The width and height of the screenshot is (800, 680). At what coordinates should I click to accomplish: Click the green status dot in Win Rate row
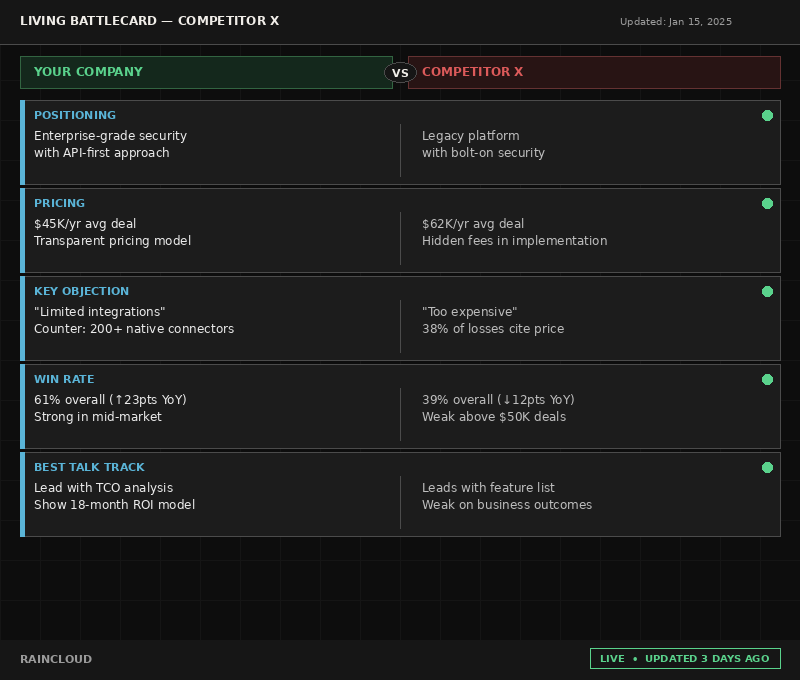point(767,379)
